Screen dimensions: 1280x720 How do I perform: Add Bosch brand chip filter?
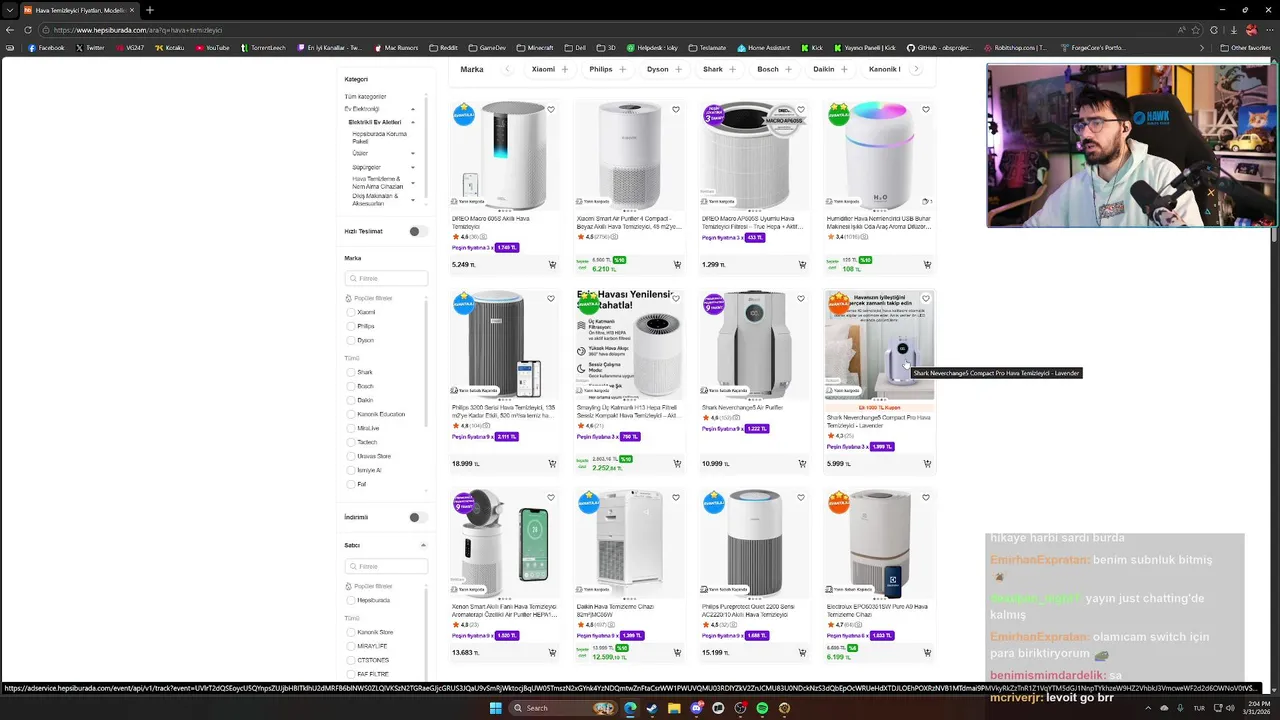(775, 69)
